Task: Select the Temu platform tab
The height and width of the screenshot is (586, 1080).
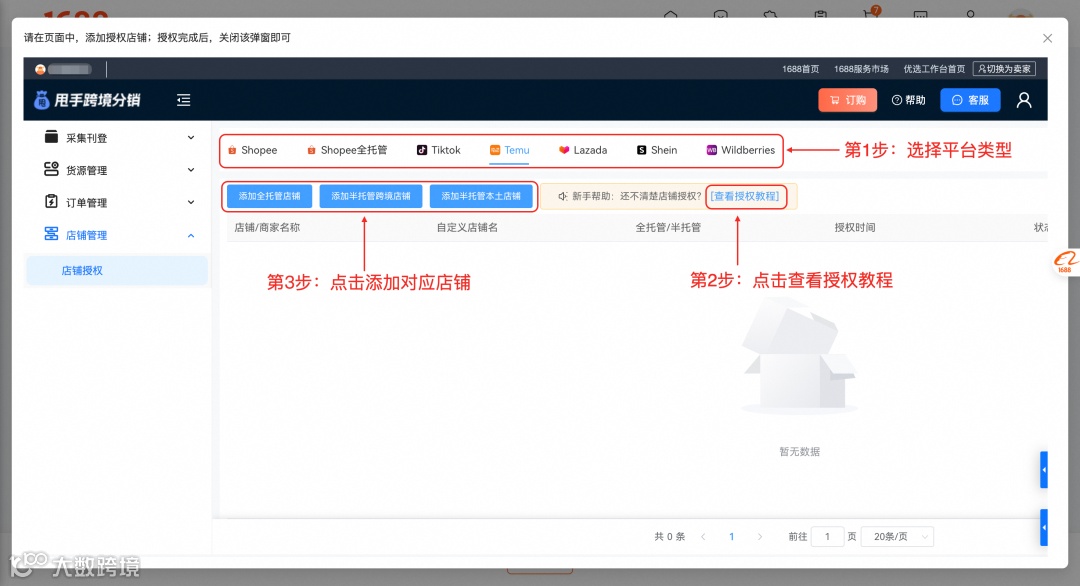Action: 510,150
